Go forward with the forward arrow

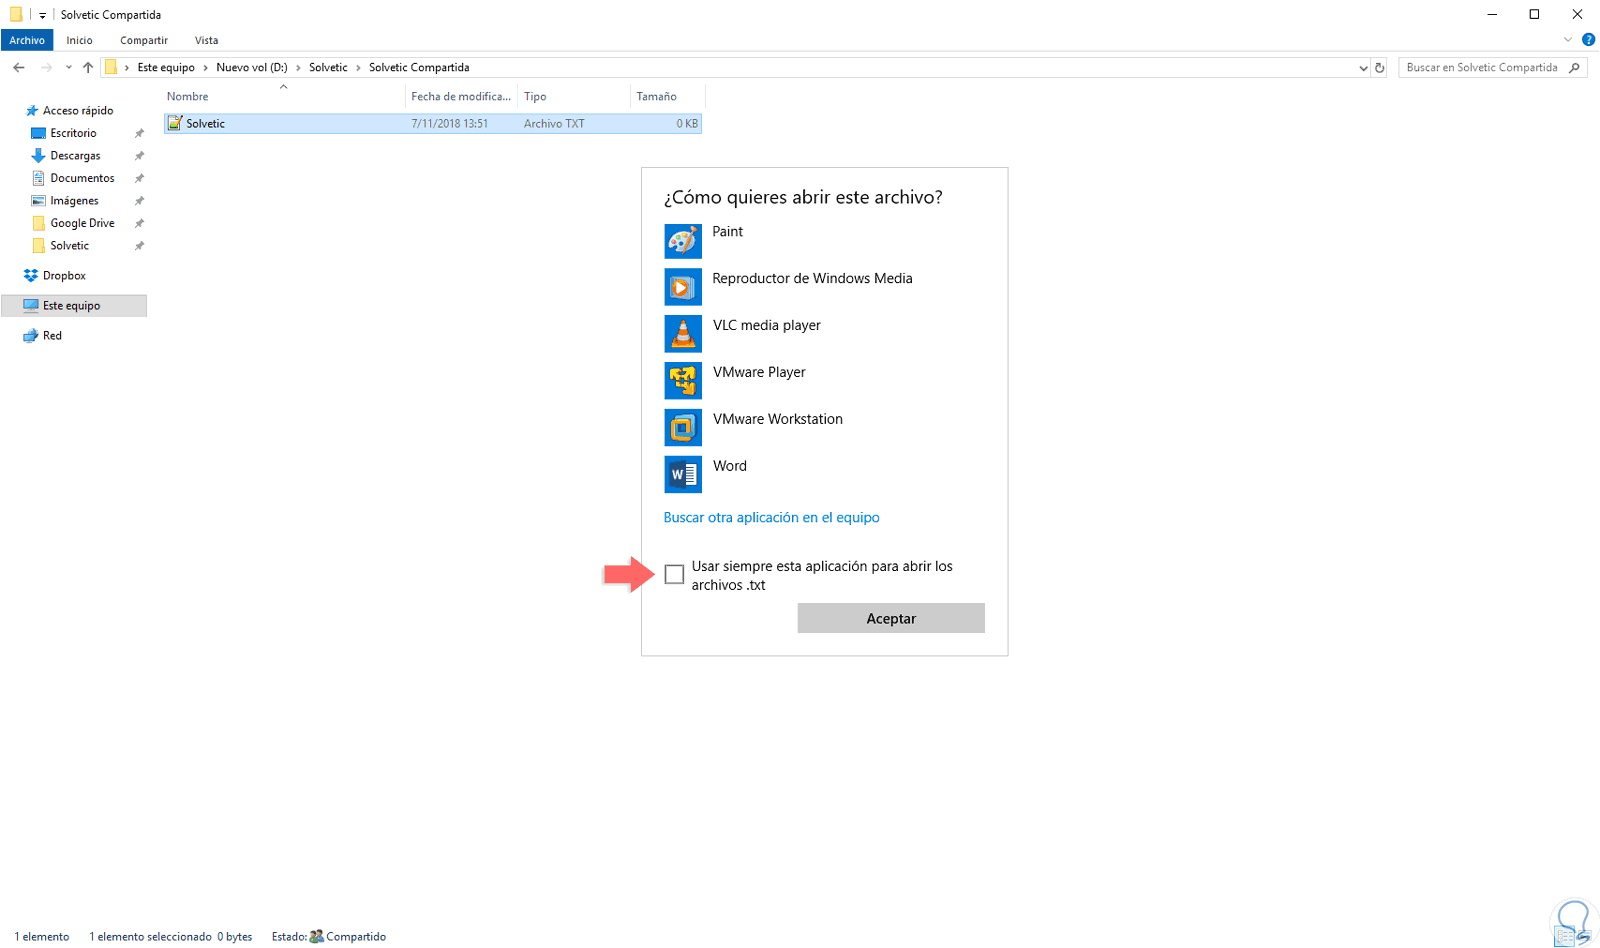pos(46,68)
